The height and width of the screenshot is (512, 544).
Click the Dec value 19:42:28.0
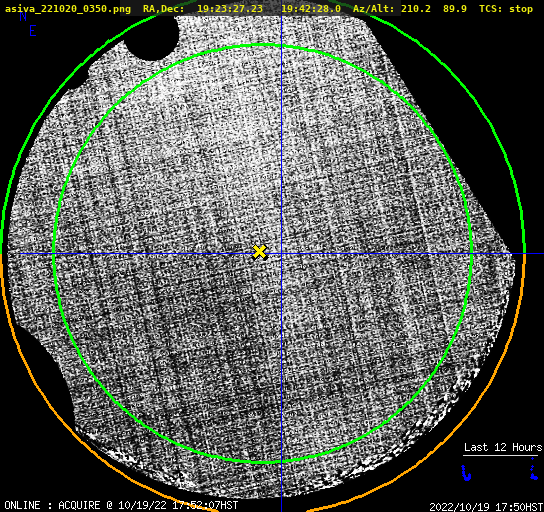coord(311,9)
